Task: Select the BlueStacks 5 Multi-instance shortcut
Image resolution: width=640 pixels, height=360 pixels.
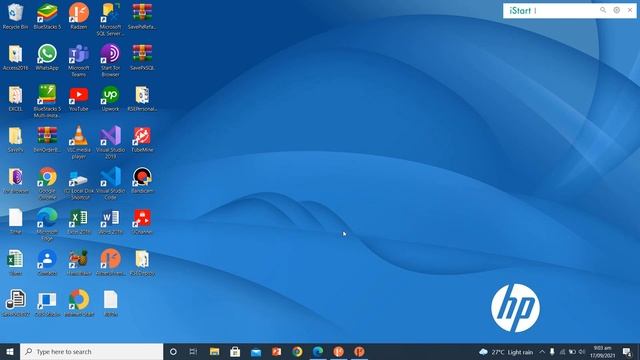Action: (x=47, y=101)
